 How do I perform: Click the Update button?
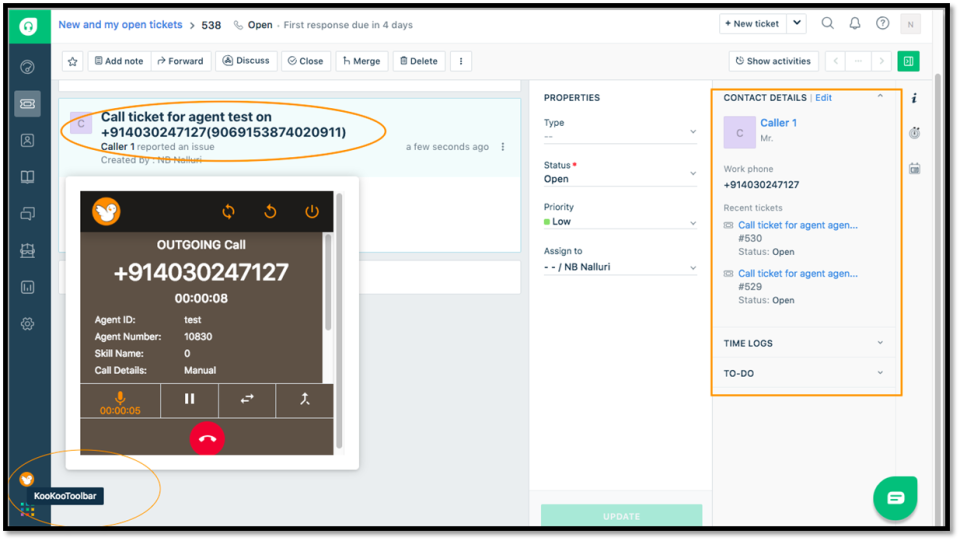[621, 516]
